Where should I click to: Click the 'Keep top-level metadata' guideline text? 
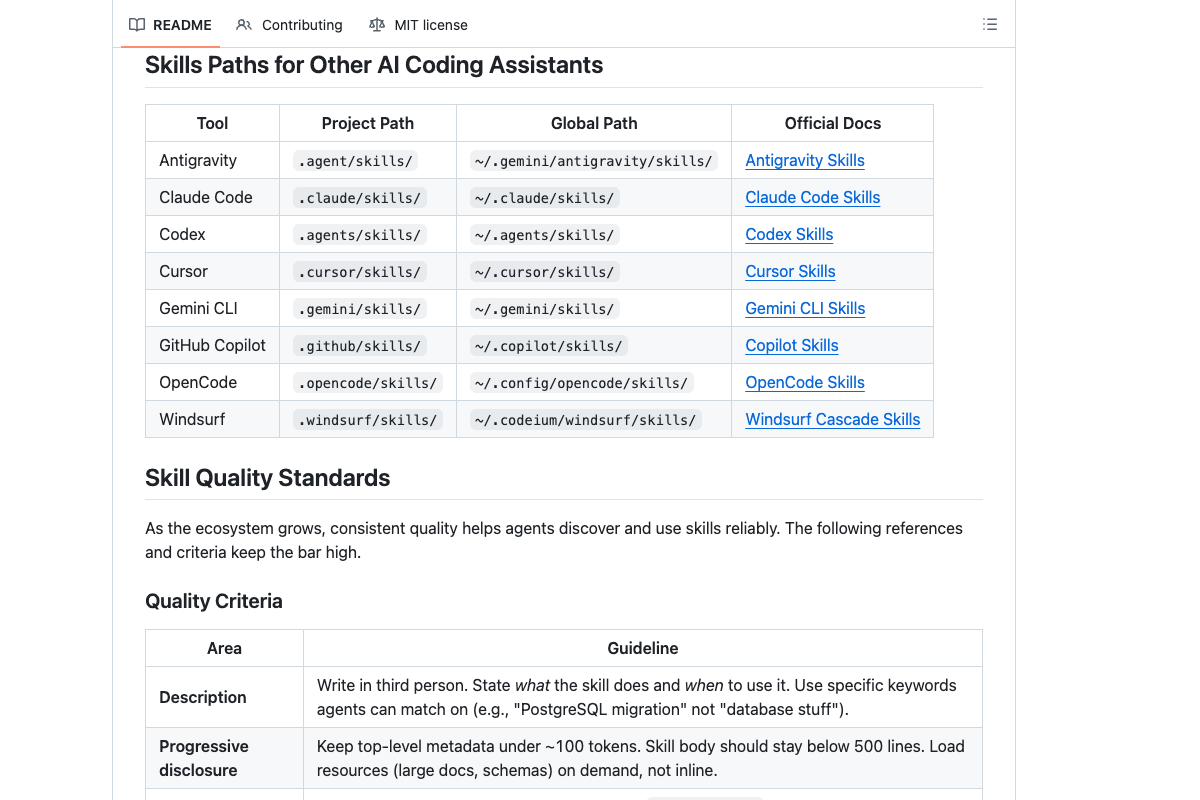coord(641,758)
